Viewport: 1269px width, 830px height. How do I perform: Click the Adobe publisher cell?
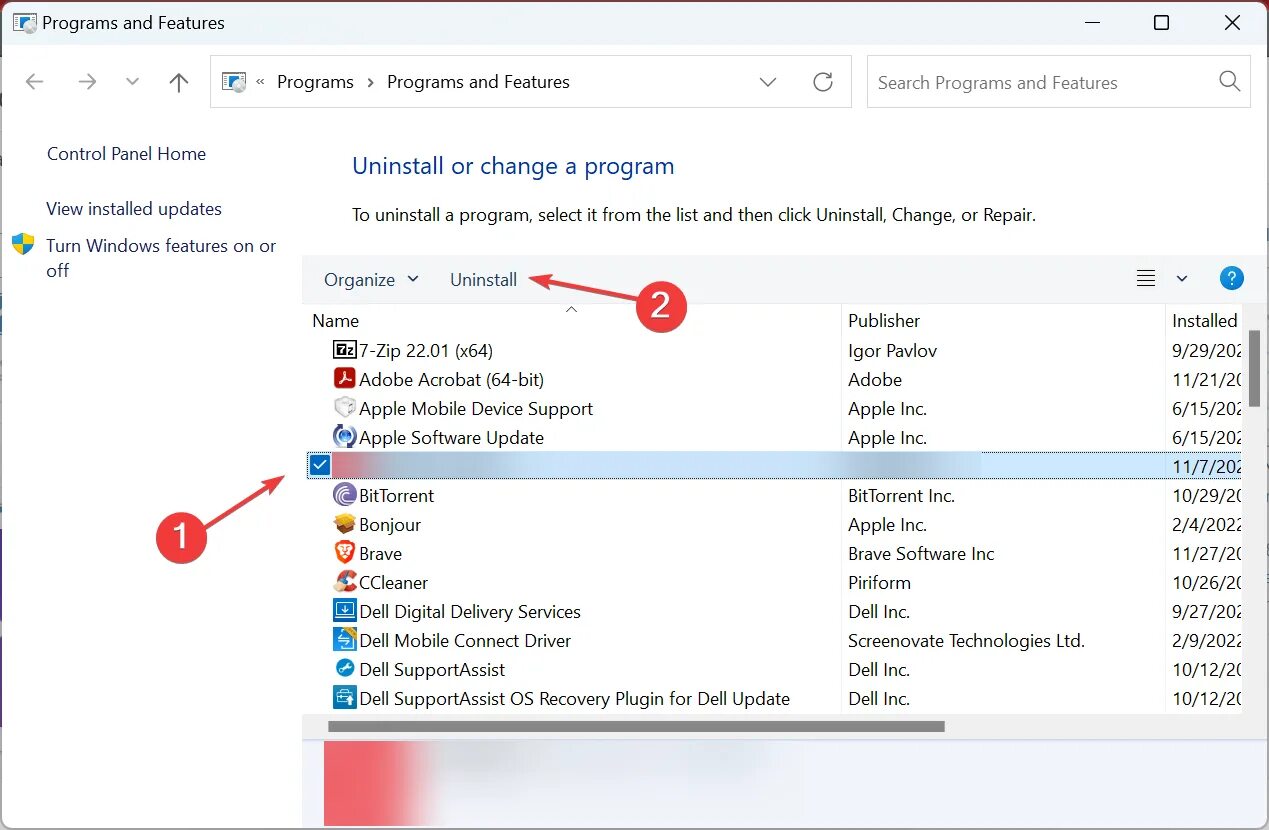(x=875, y=379)
